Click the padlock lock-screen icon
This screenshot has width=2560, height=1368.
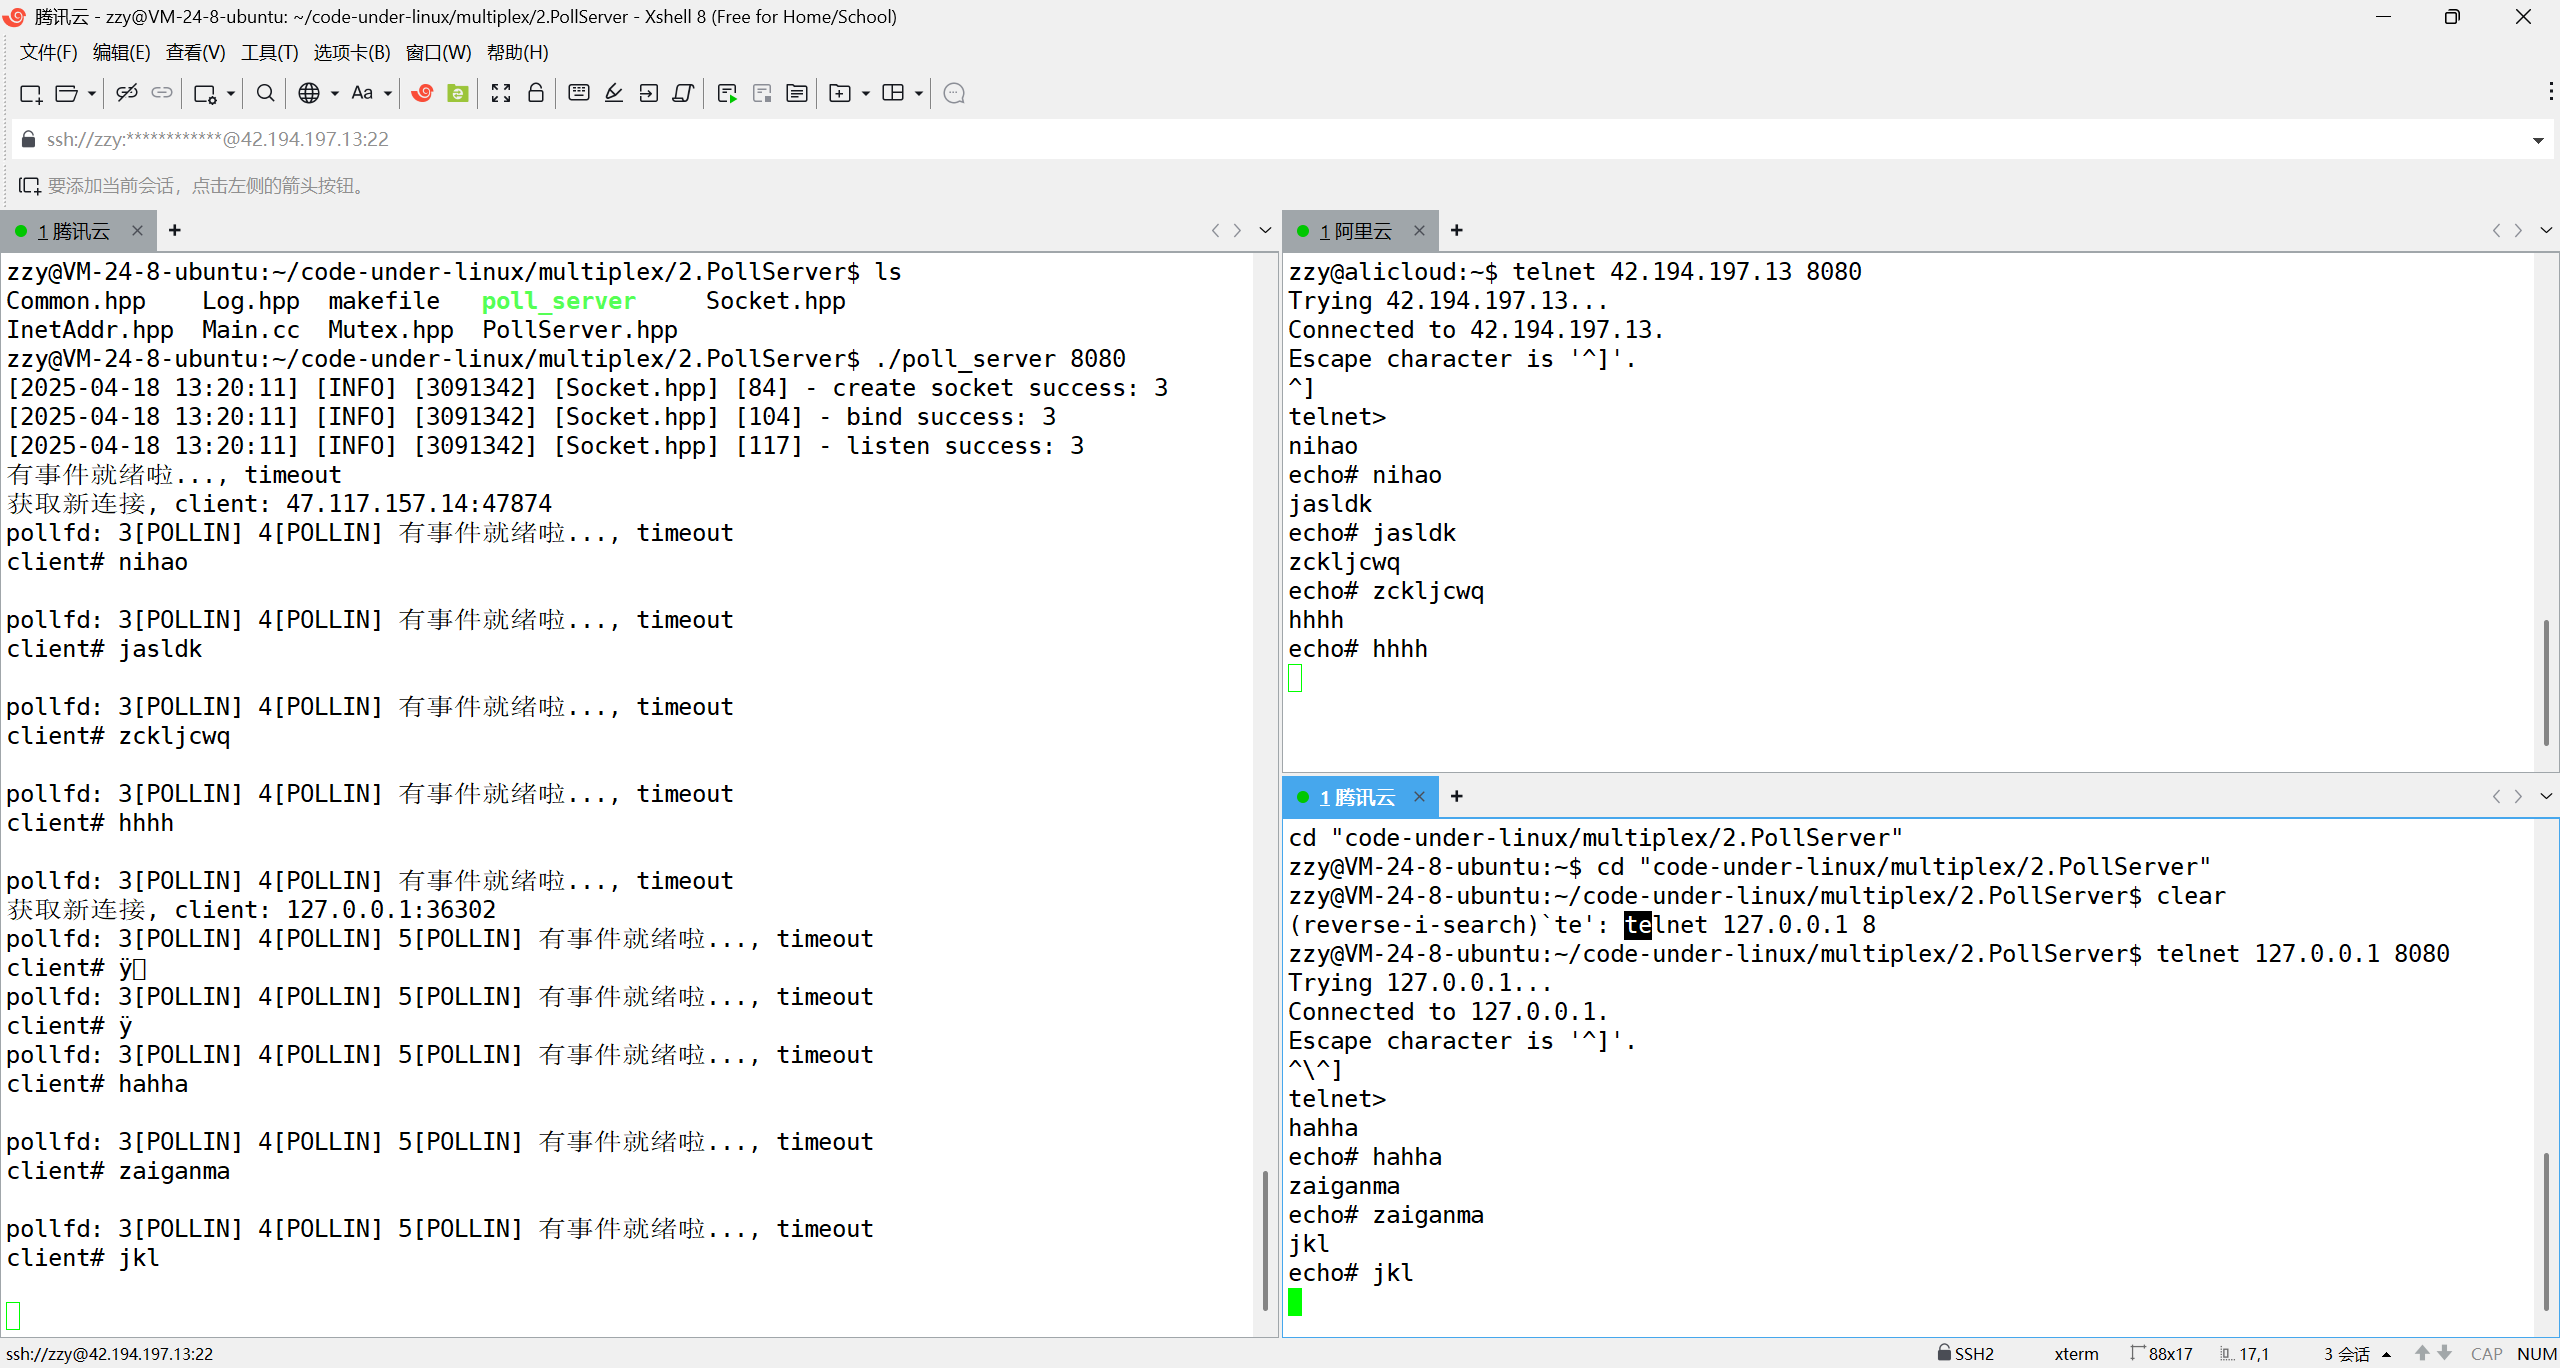536,93
